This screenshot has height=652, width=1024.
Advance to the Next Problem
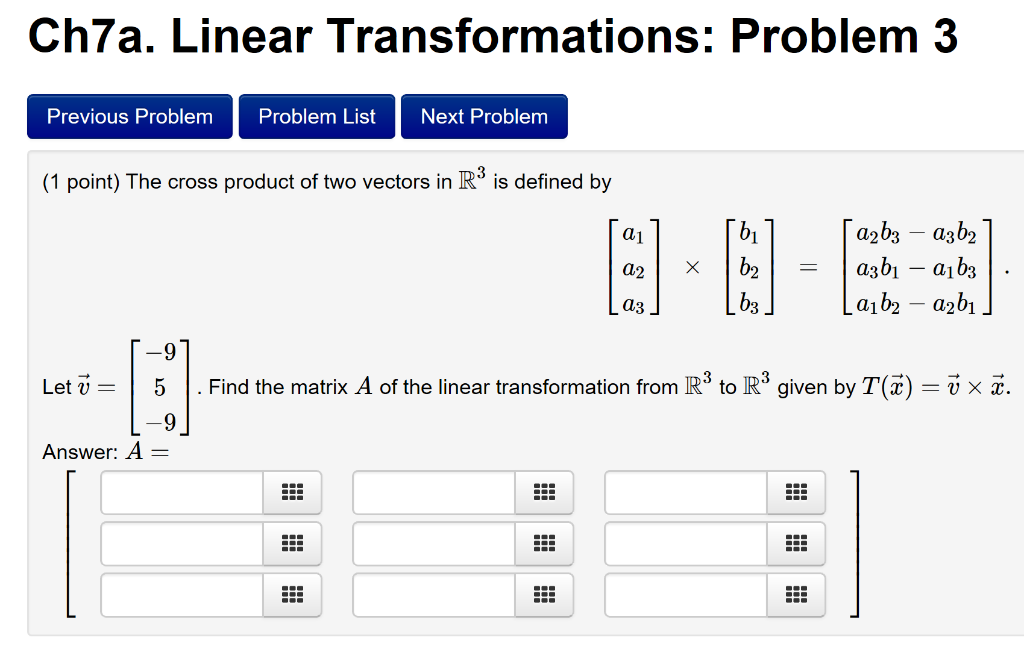click(484, 116)
